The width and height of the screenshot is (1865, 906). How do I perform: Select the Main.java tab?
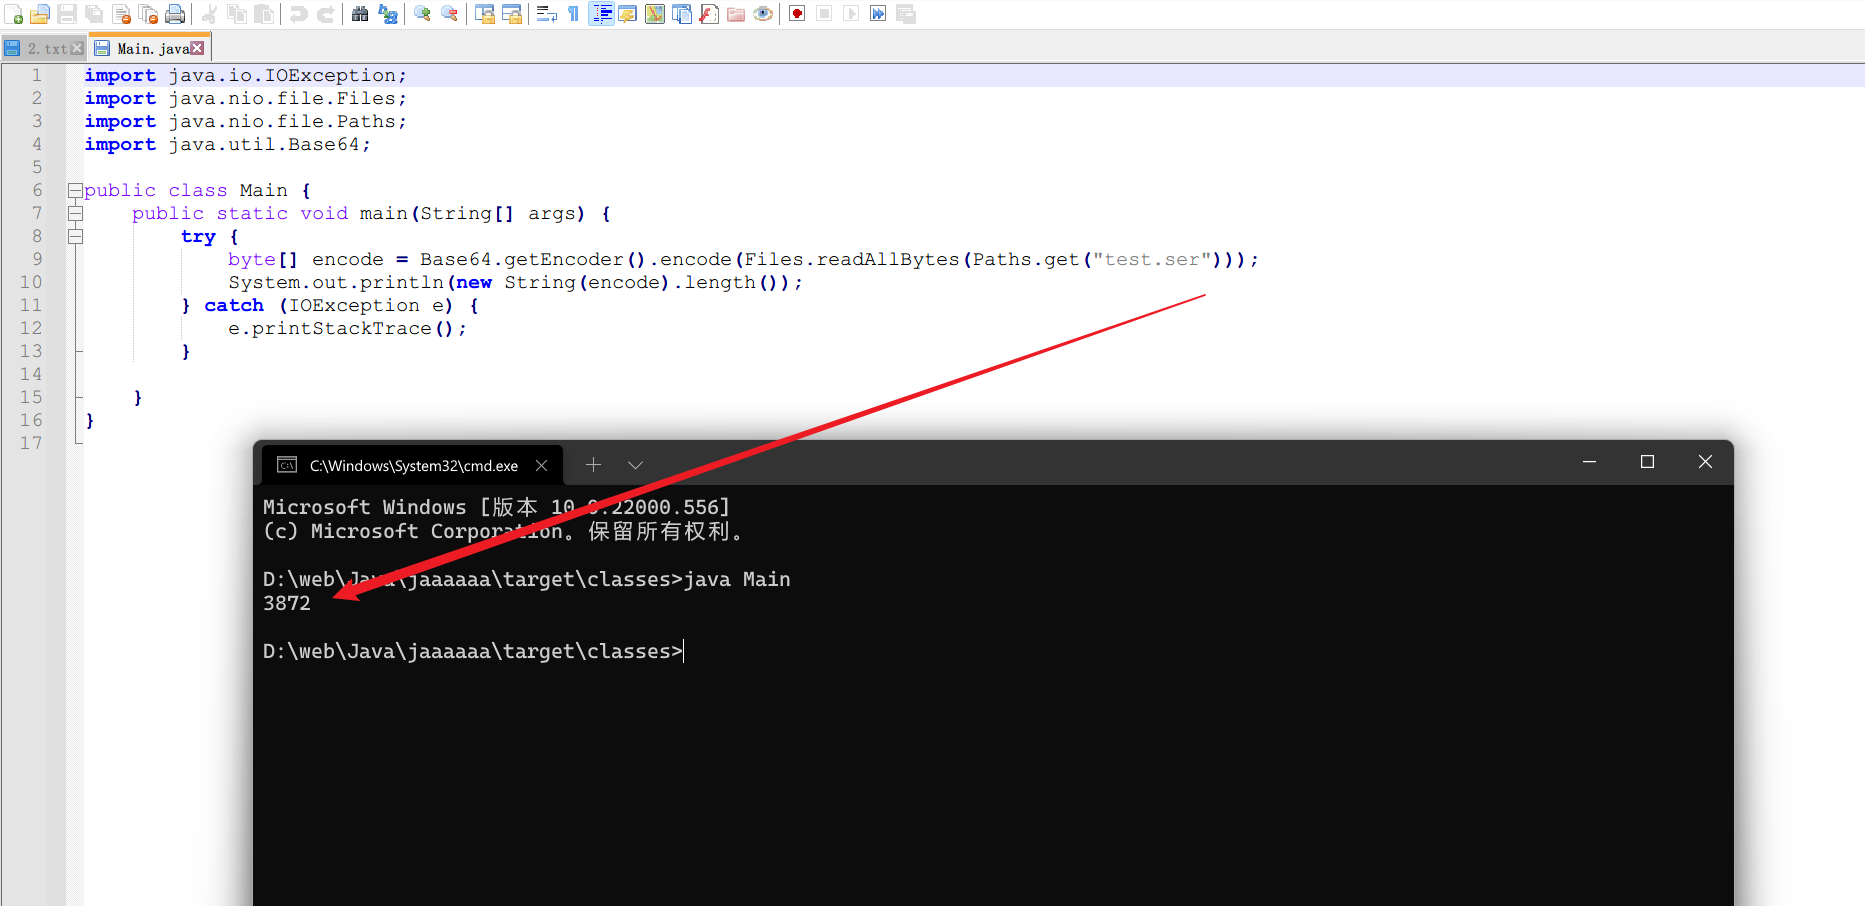[x=150, y=48]
